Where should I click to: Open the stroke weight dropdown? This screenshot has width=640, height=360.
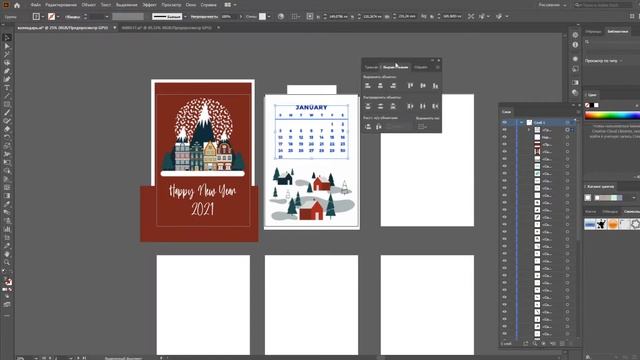click(x=107, y=17)
